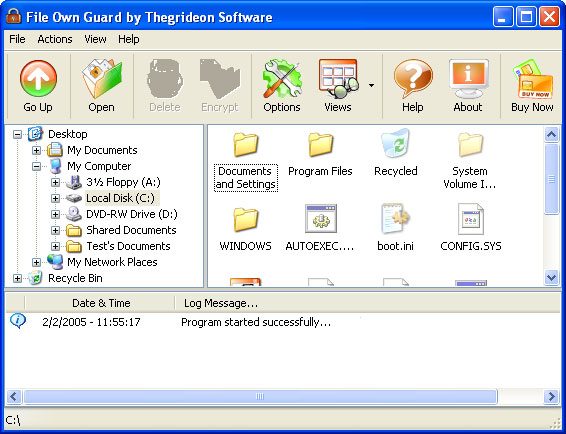Open Options with the wrench icon
The image size is (566, 434).
[282, 79]
